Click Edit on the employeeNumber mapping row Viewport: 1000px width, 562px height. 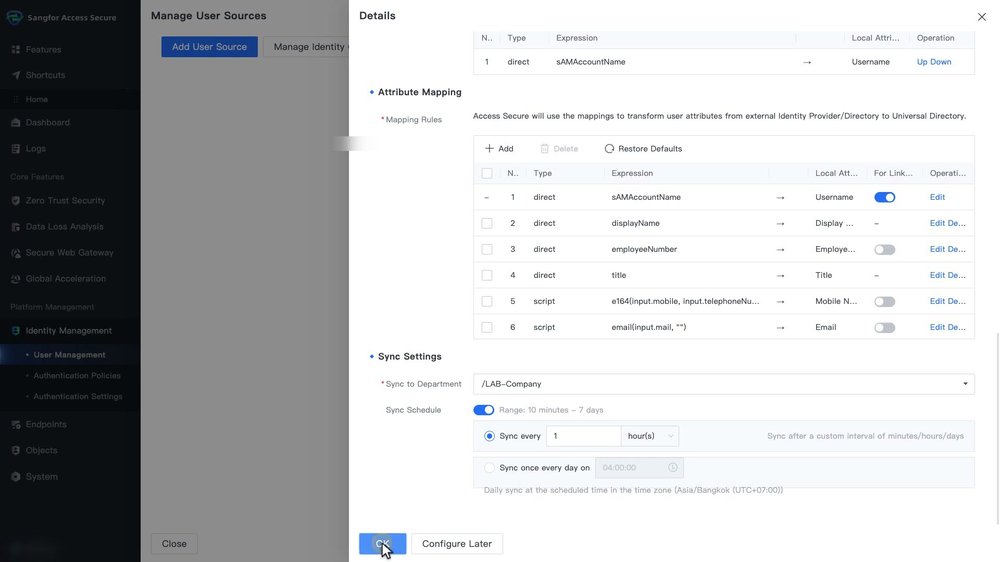(x=937, y=249)
